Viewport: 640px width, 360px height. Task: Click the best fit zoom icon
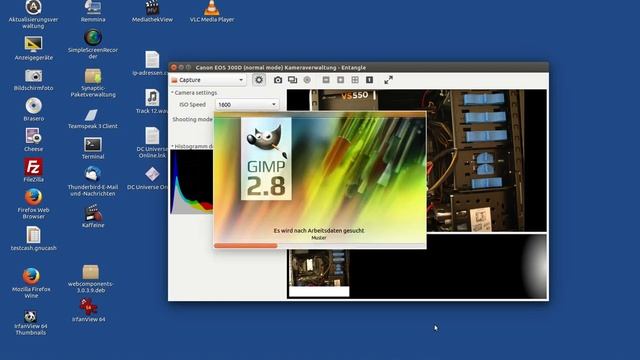pyautogui.click(x=355, y=80)
